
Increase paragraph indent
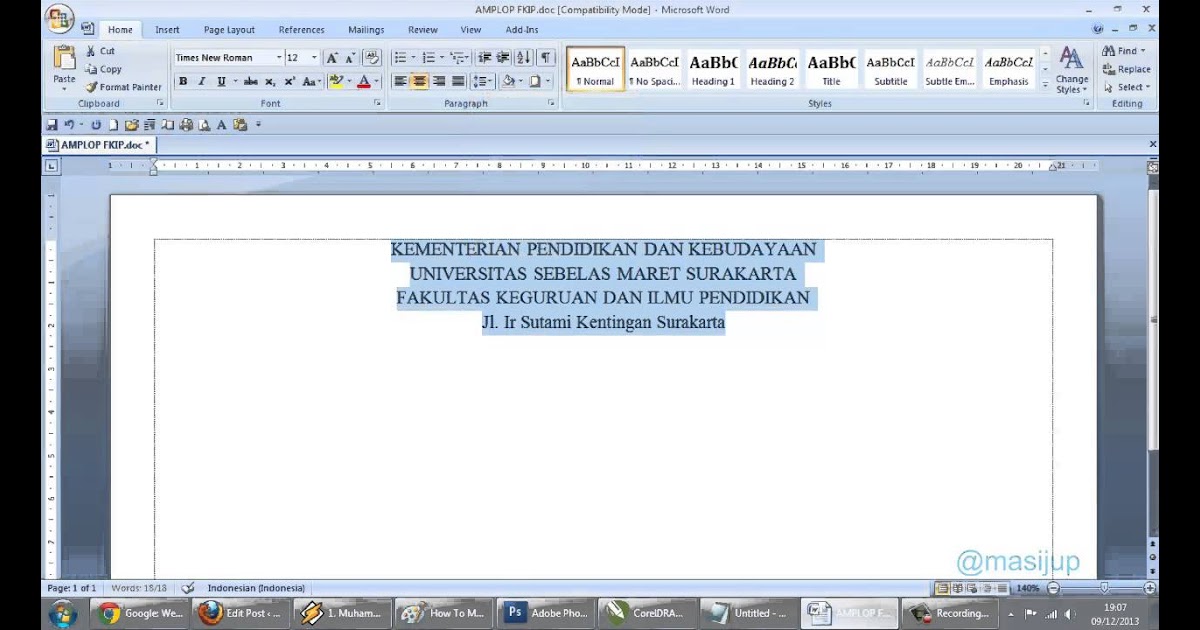[x=503, y=58]
